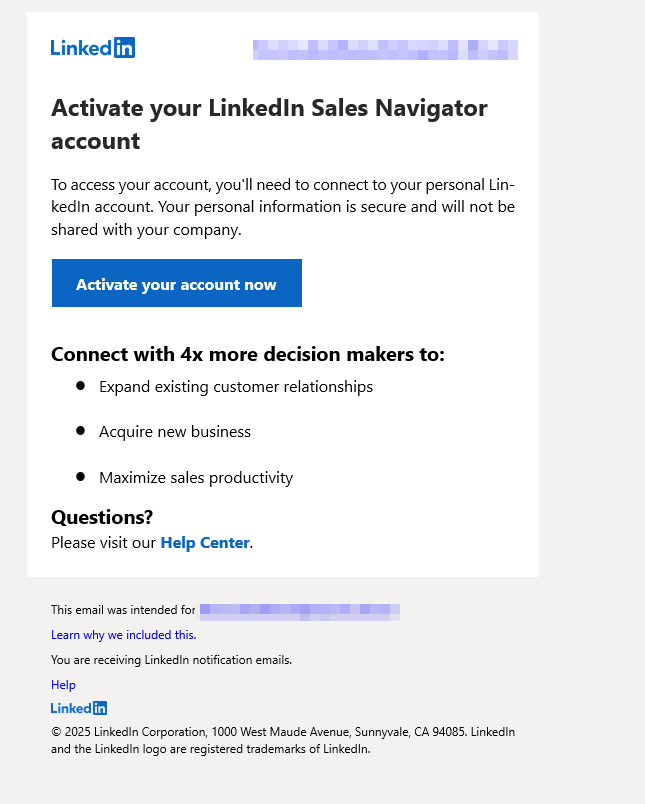
Task: Click the Connect with 4x more decision makers heading
Action: click(248, 354)
